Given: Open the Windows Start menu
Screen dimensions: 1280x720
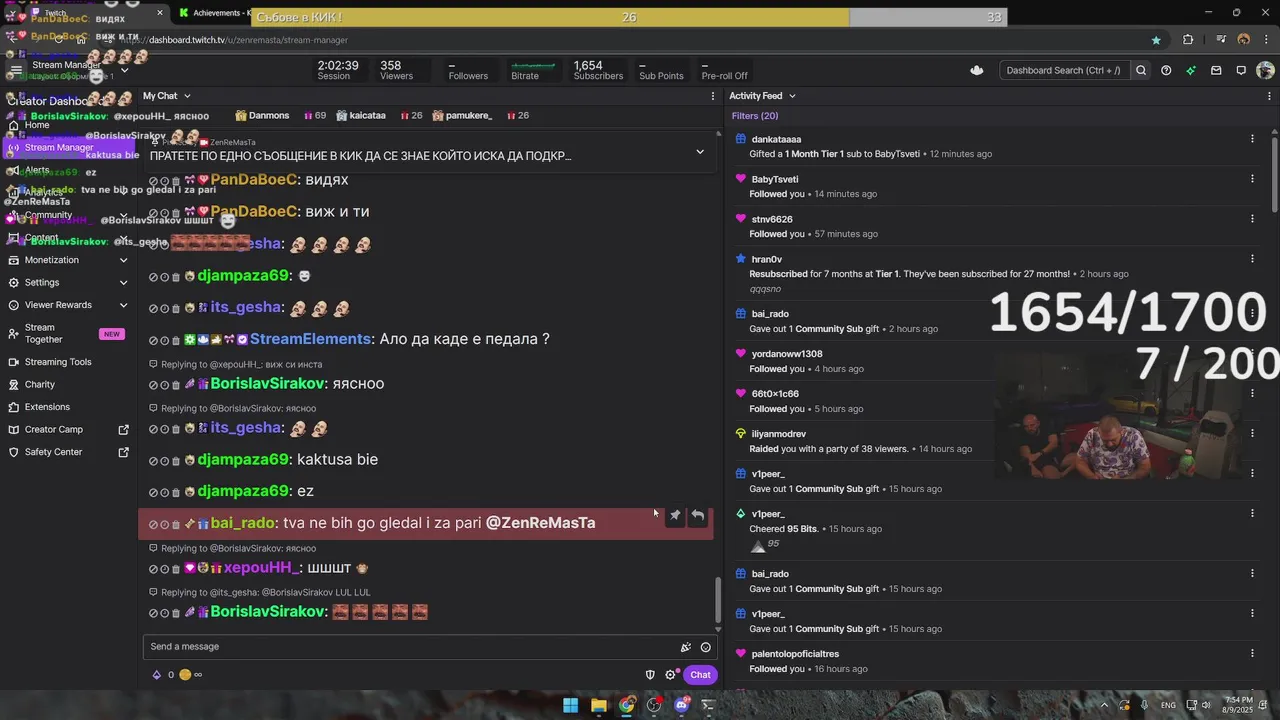Looking at the screenshot, I should 570,705.
